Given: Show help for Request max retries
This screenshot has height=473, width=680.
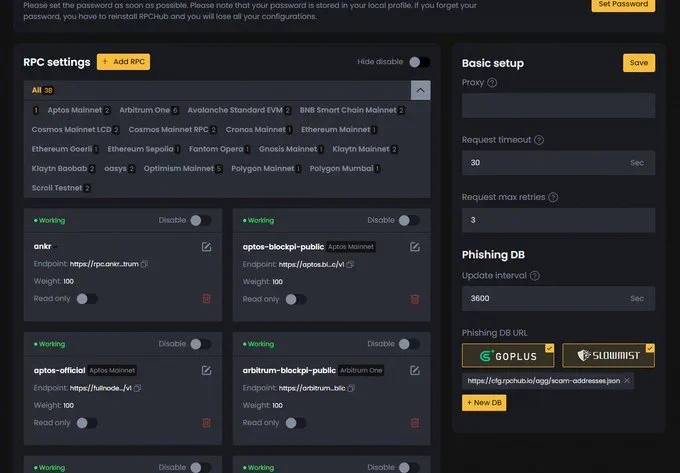Looking at the screenshot, I should click(x=553, y=197).
